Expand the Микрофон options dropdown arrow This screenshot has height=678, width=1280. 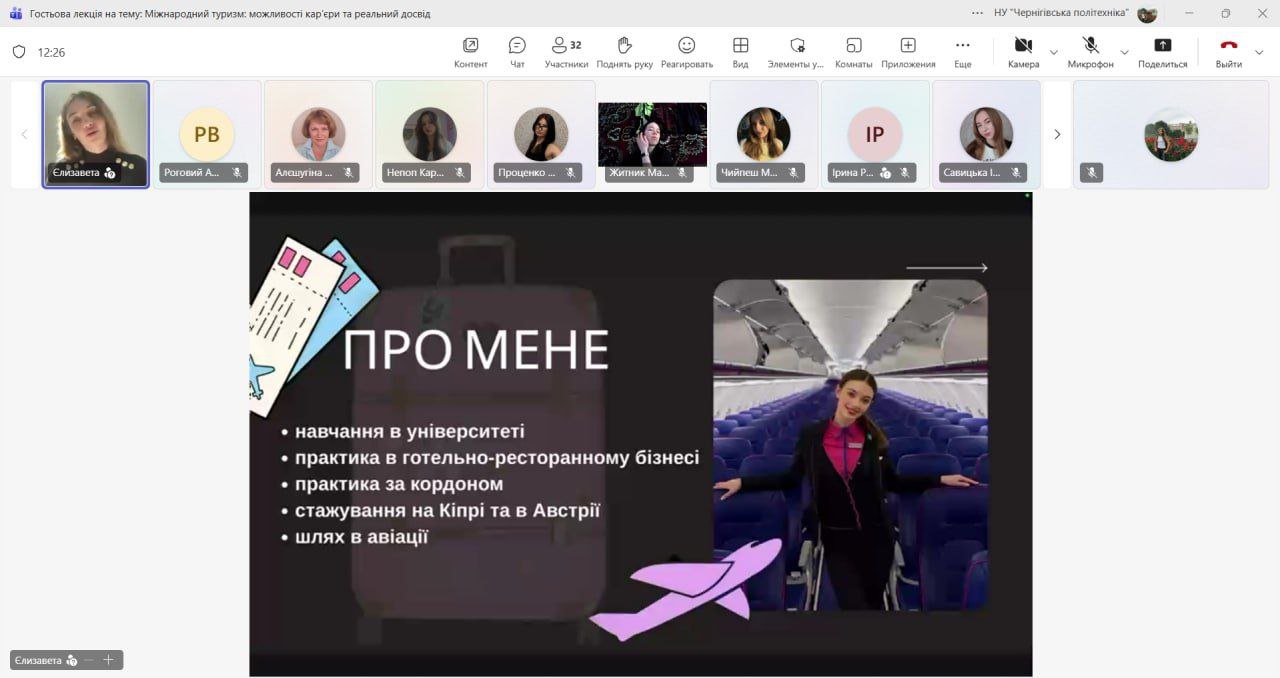click(x=1124, y=52)
